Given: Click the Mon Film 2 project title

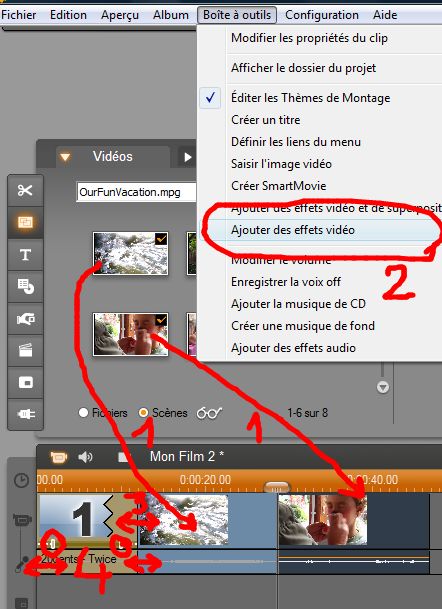Looking at the screenshot, I should pyautogui.click(x=187, y=456).
